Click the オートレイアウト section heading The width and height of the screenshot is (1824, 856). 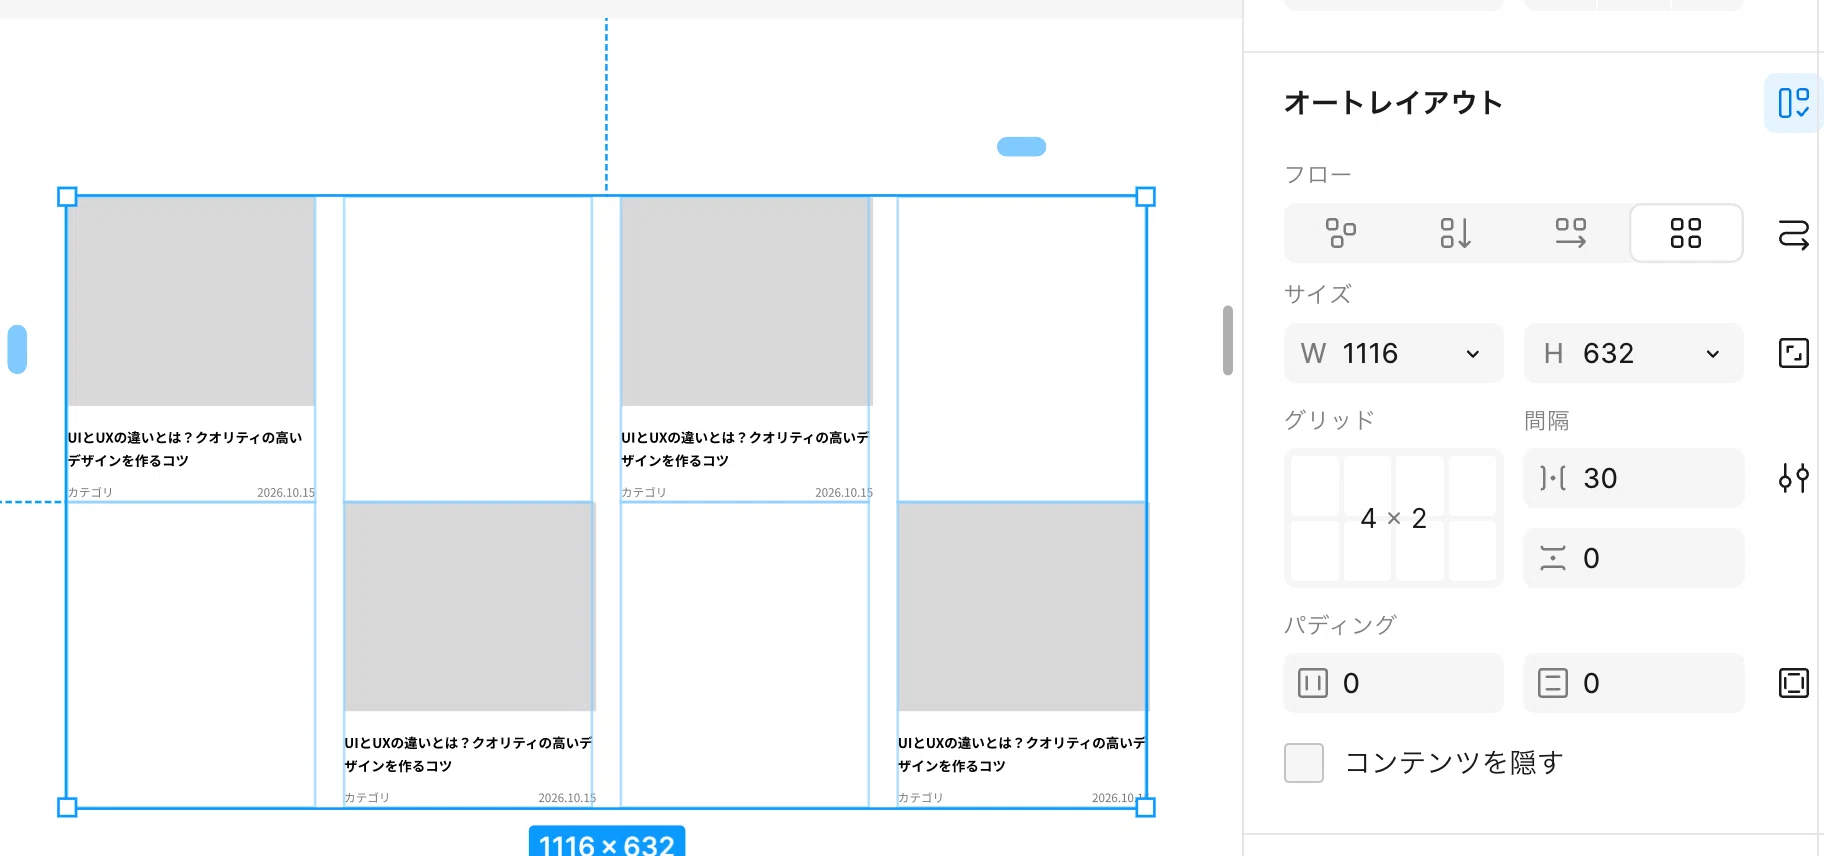[x=1393, y=103]
